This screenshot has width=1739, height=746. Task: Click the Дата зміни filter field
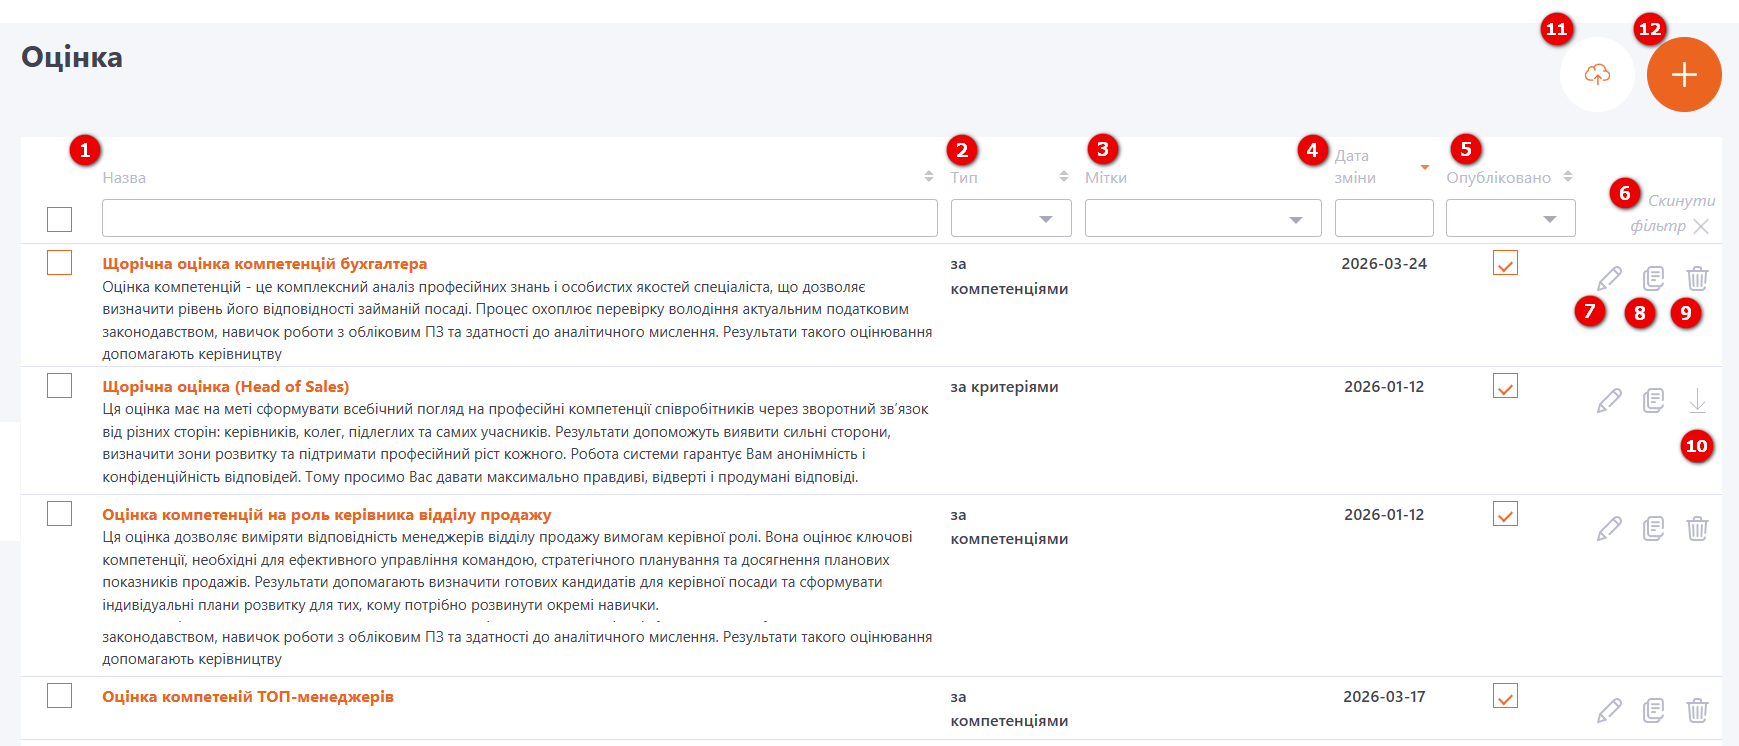(1384, 218)
